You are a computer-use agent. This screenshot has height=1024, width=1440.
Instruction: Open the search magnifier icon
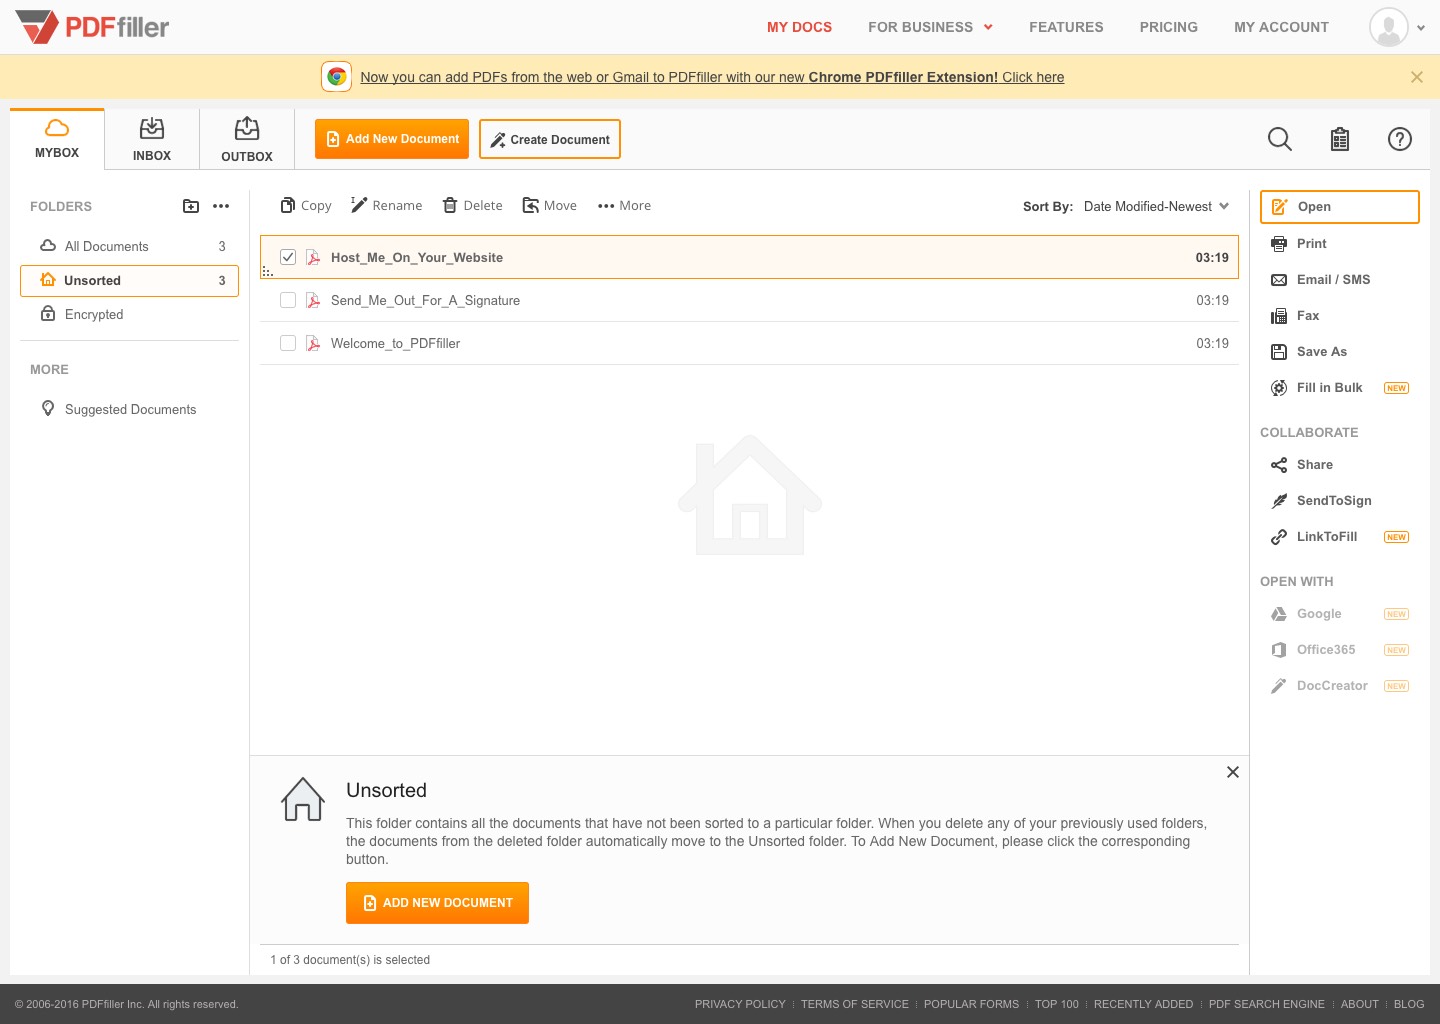(1280, 139)
